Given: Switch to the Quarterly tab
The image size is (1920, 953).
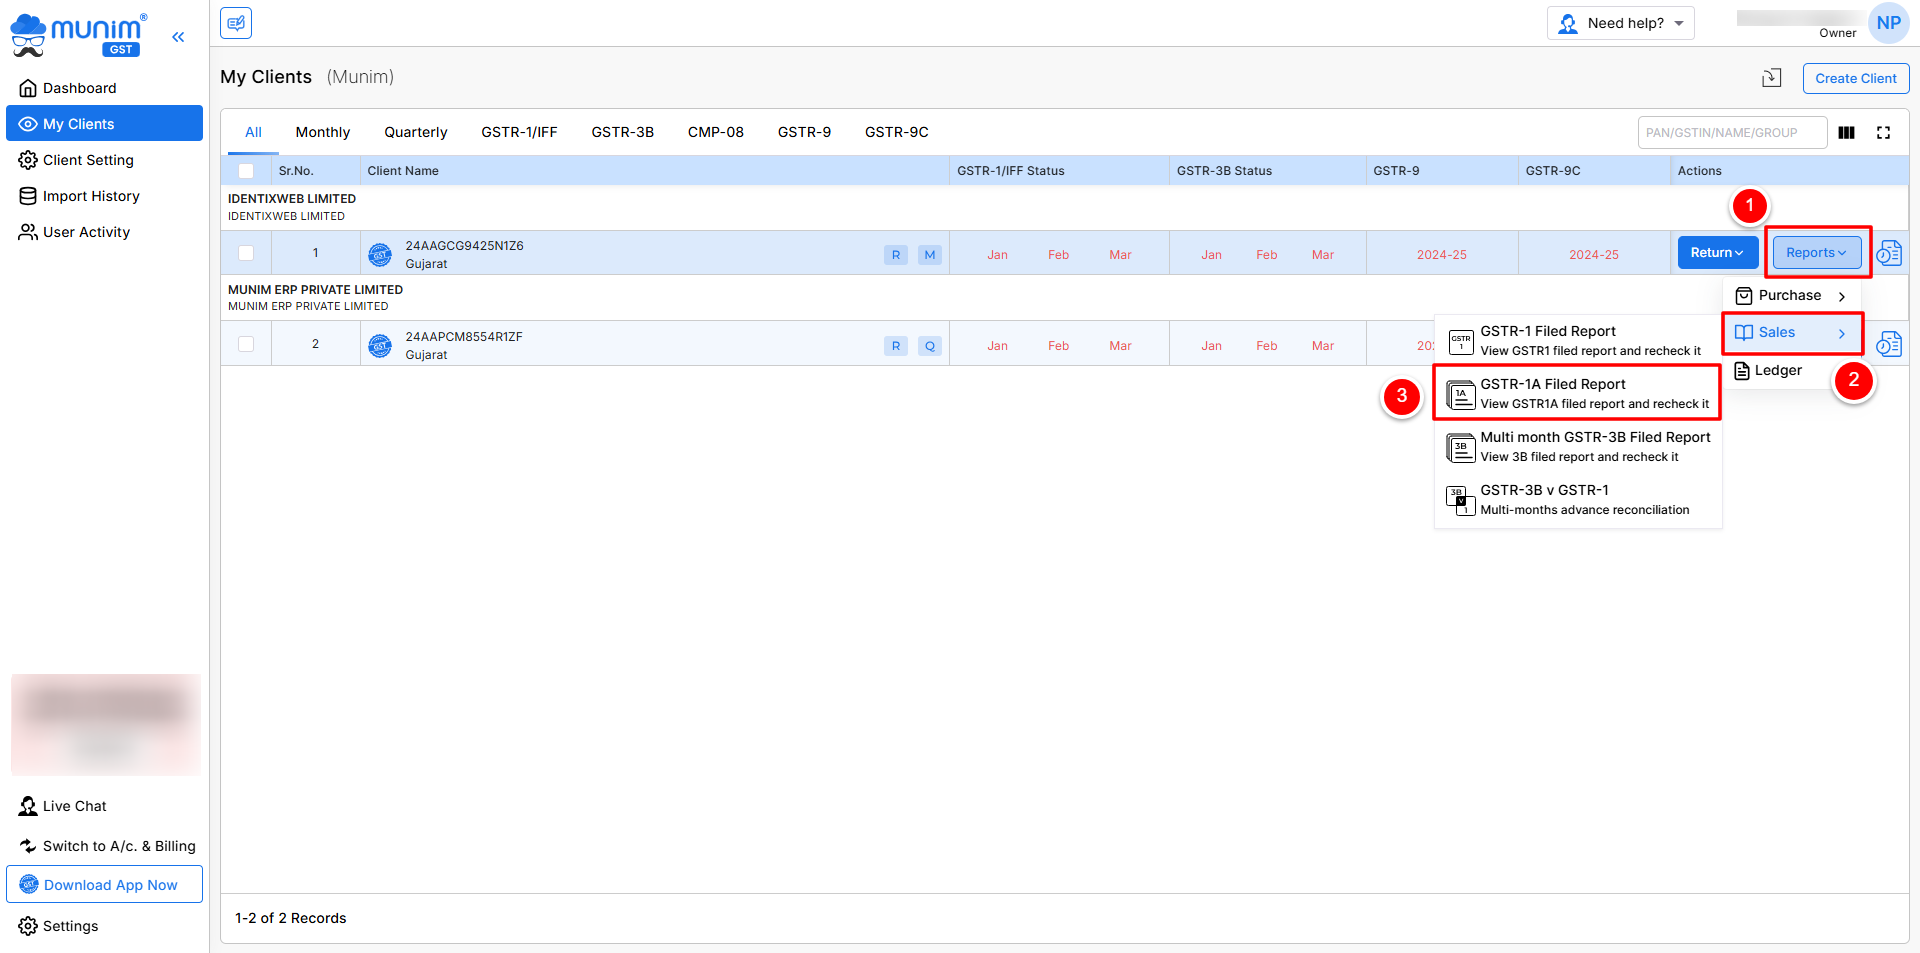Looking at the screenshot, I should [x=415, y=132].
